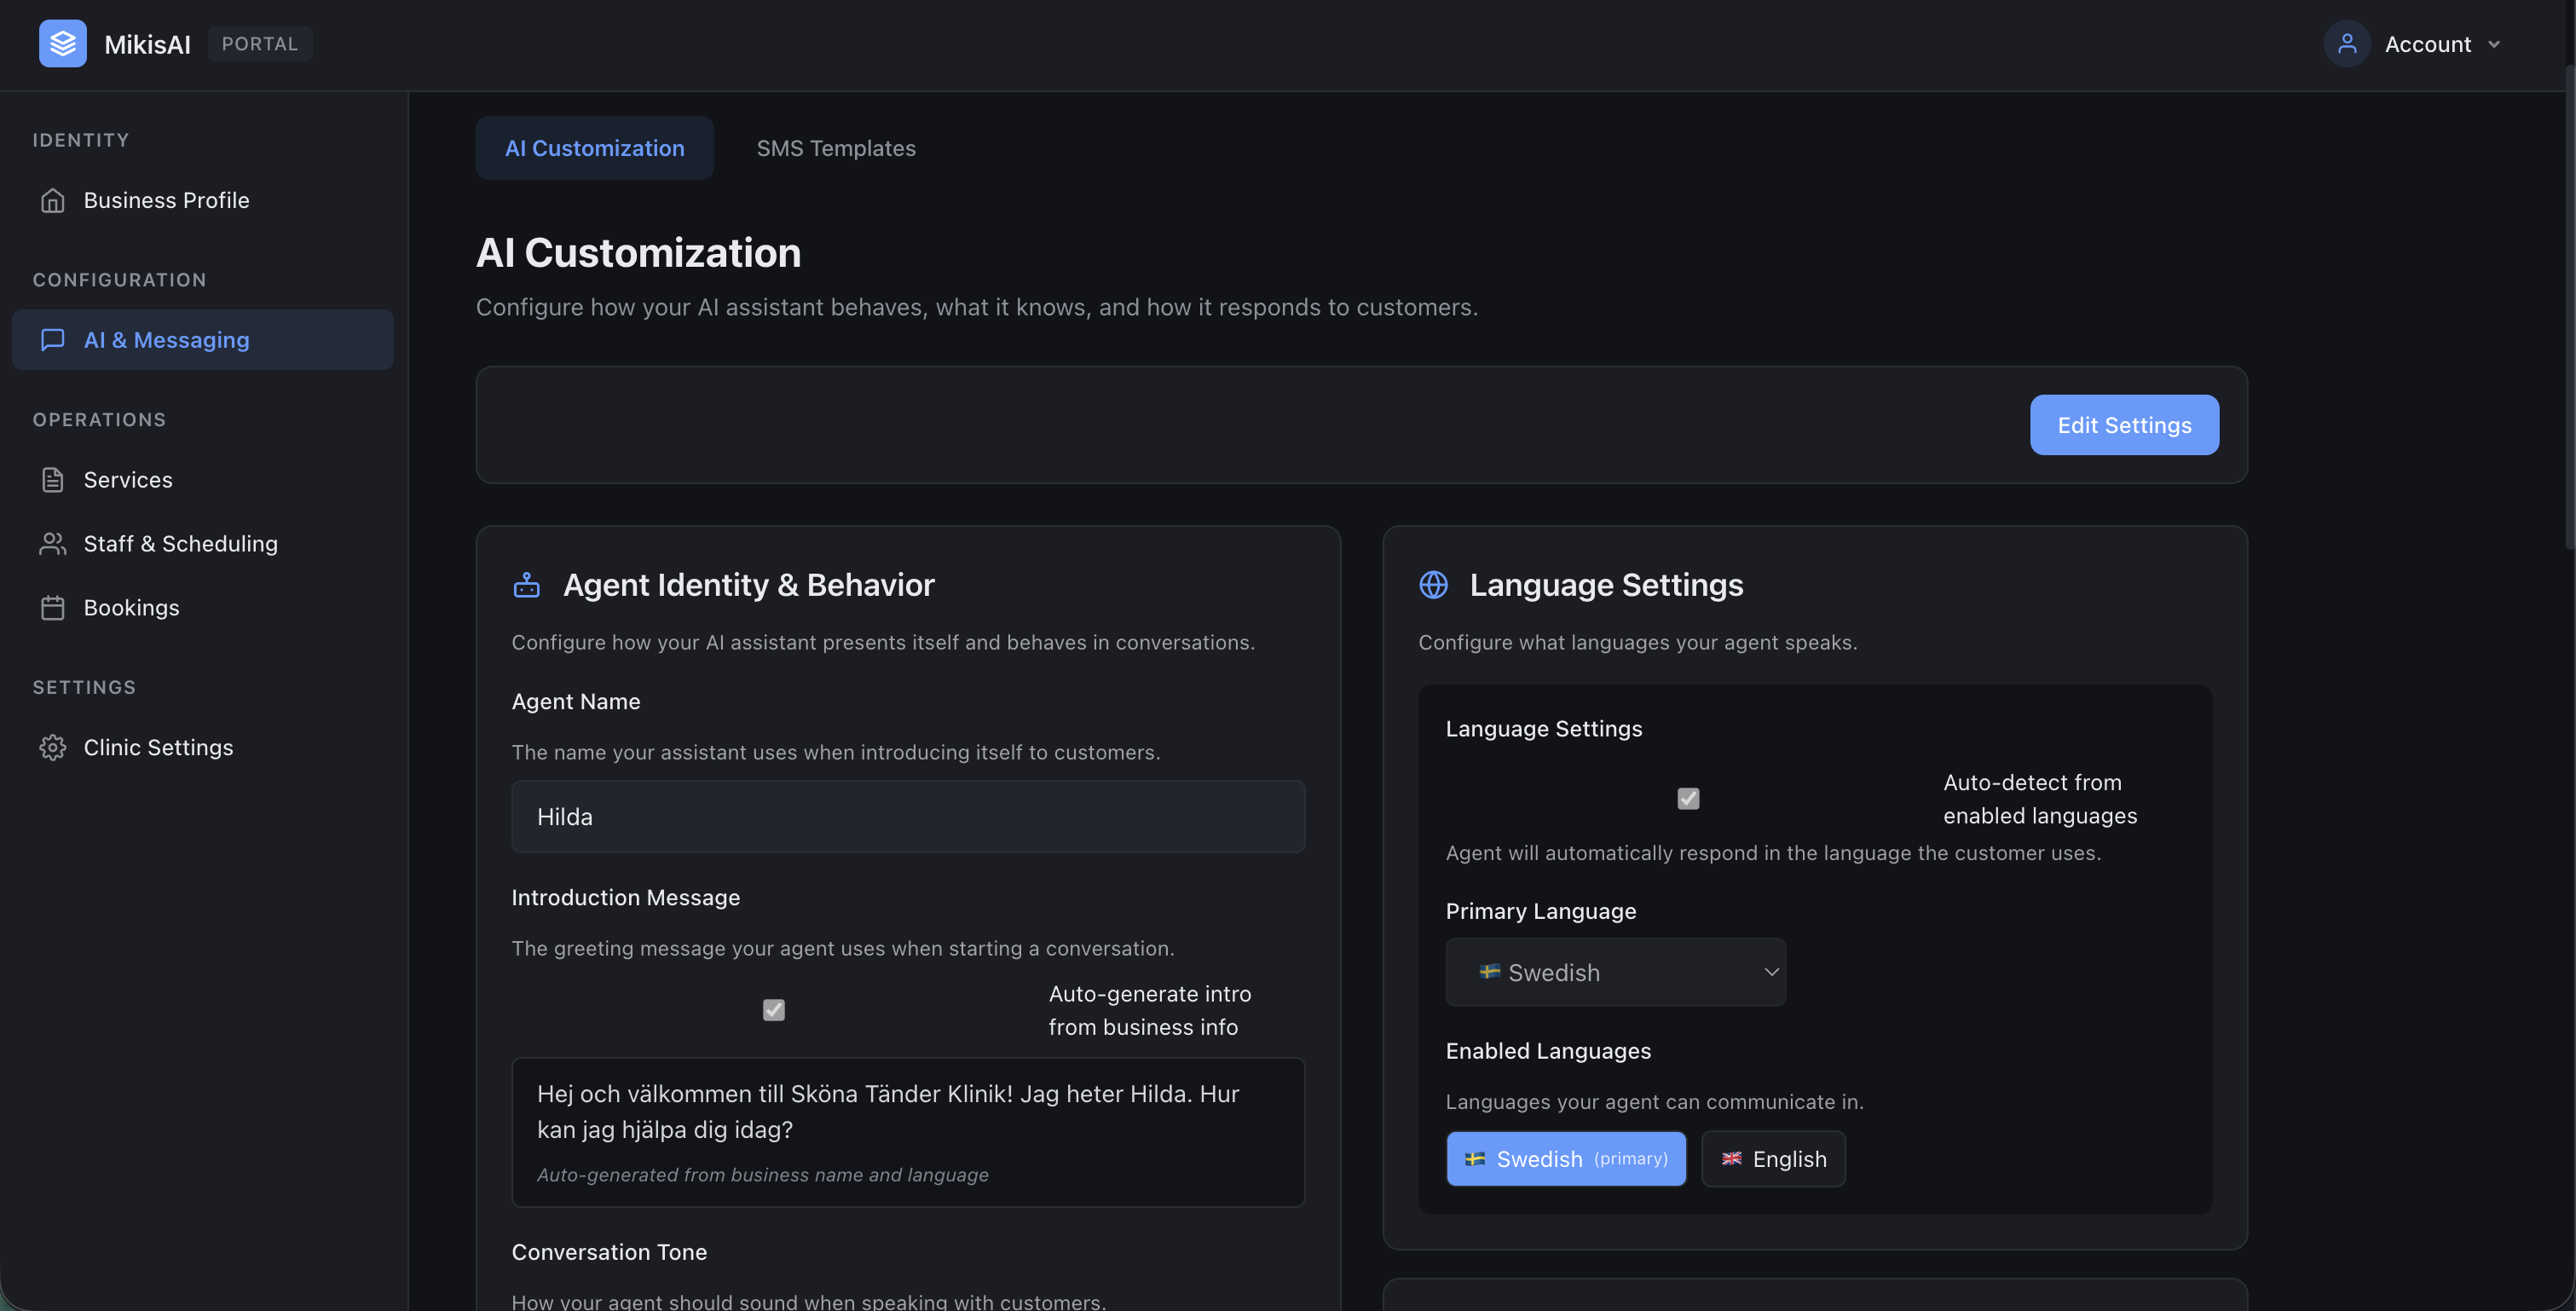This screenshot has height=1311, width=2576.
Task: Click the globe icon beside Language Settings
Action: click(1434, 585)
